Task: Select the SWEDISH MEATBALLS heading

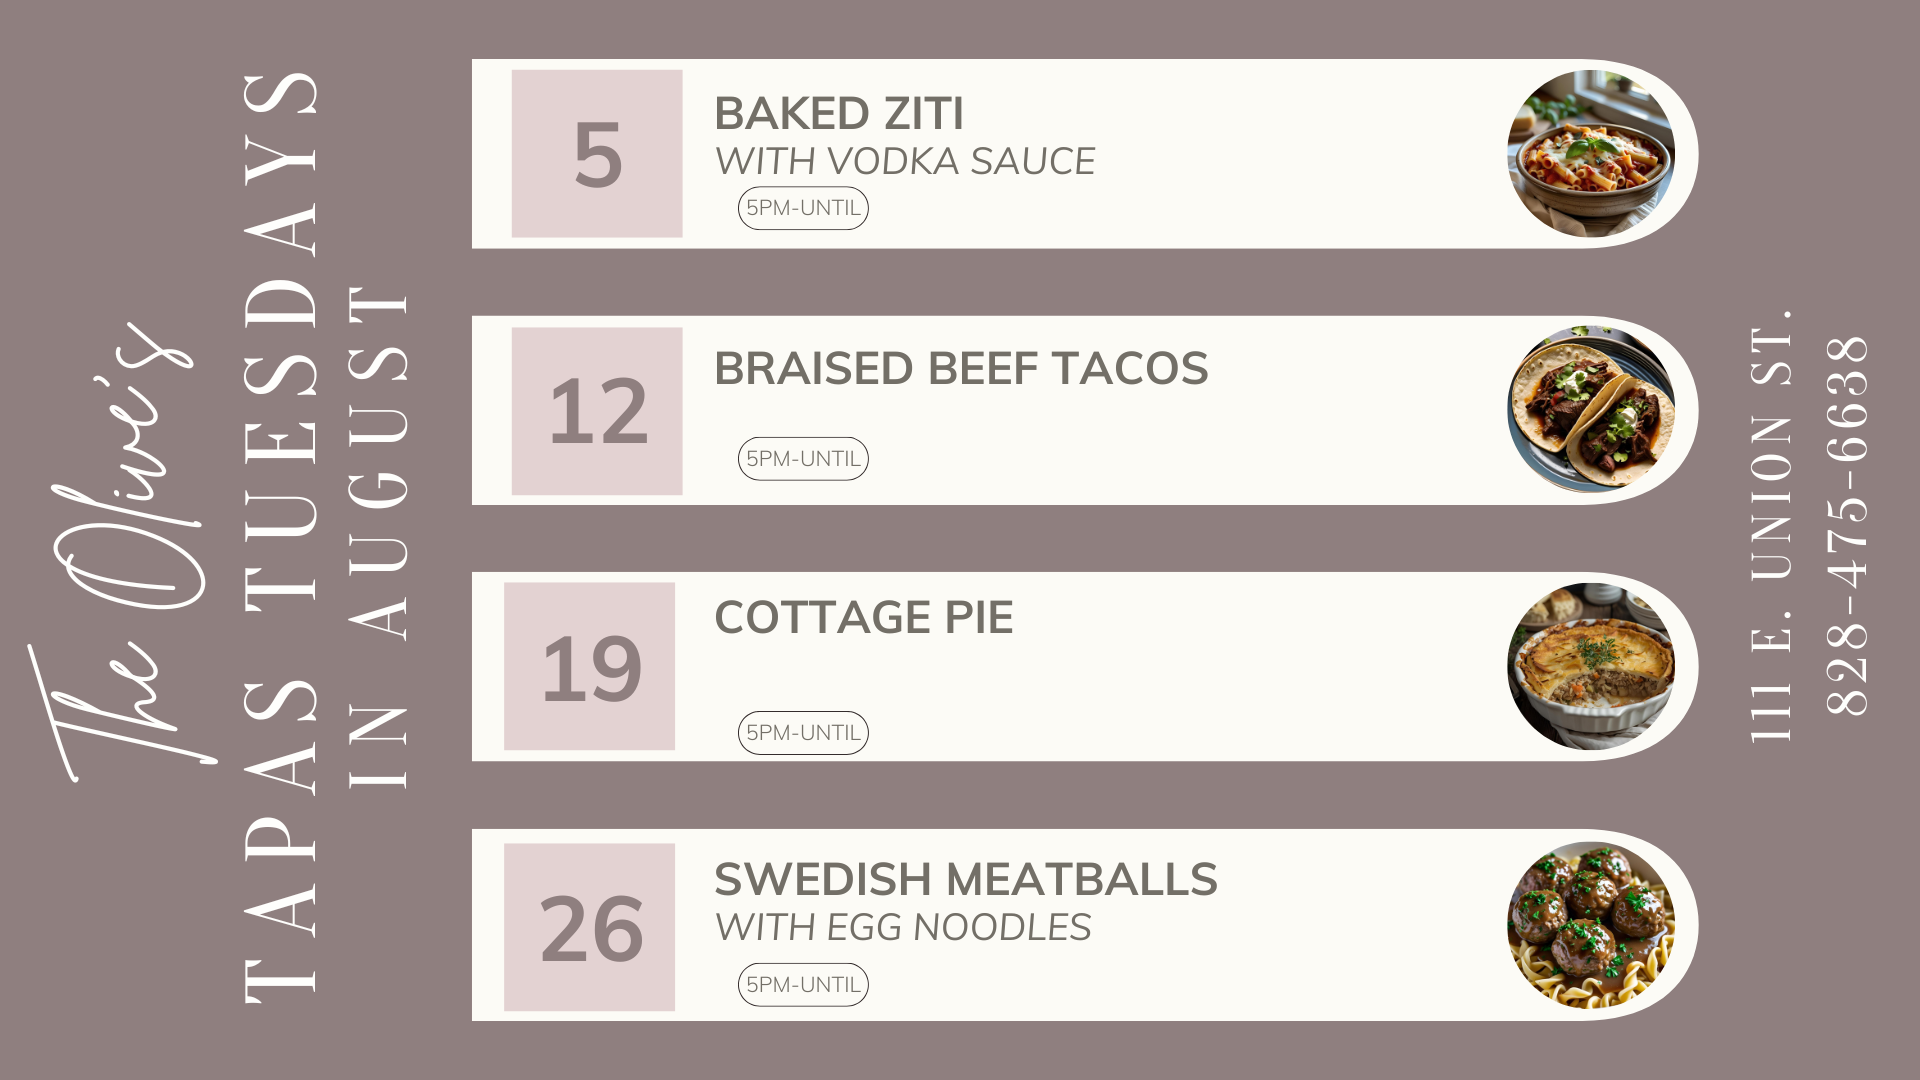Action: [x=966, y=880]
